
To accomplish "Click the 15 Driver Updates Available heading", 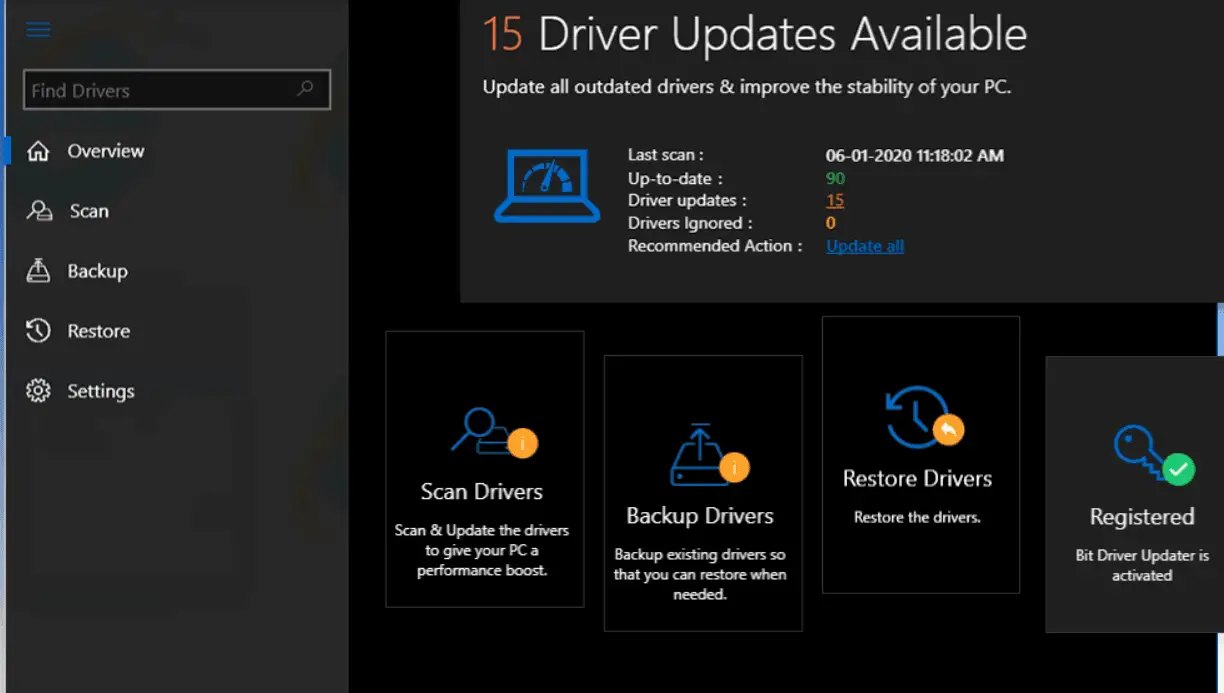I will [755, 35].
